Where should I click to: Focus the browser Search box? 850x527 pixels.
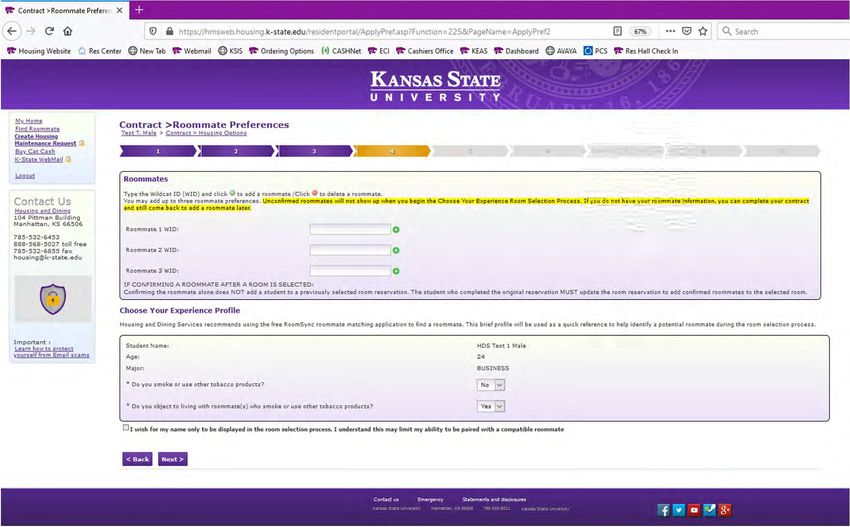[x=786, y=31]
